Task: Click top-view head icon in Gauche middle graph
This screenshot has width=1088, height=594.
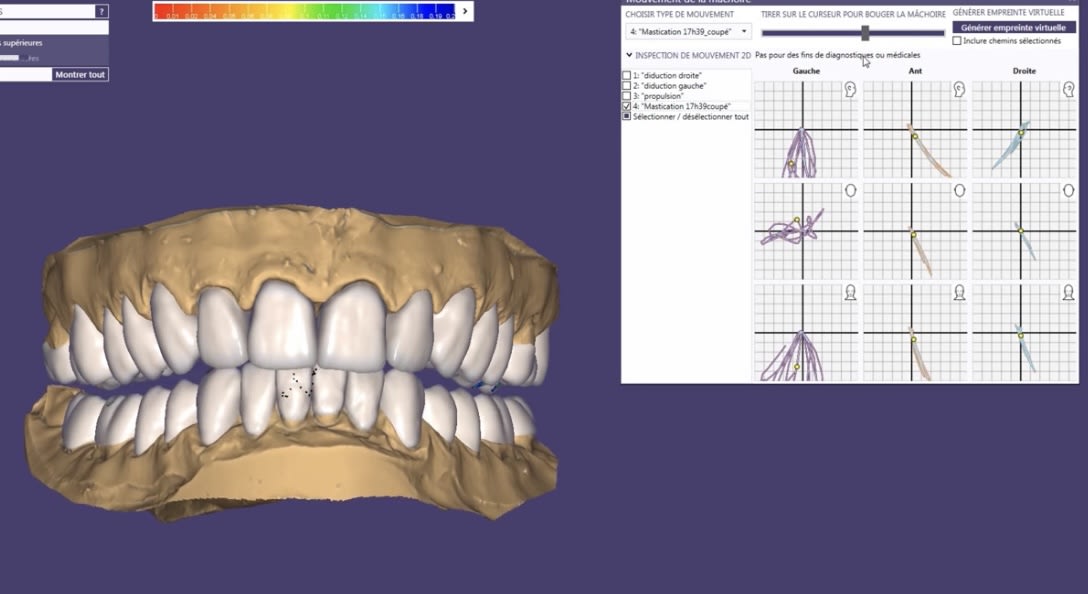Action: [x=850, y=190]
